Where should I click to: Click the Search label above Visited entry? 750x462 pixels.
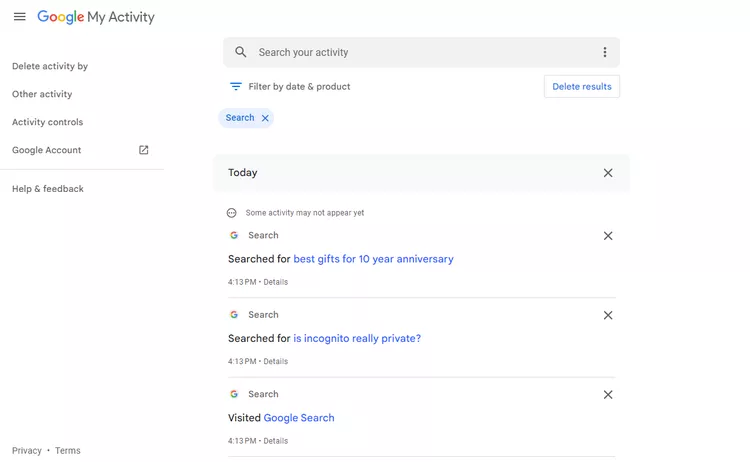(x=263, y=394)
